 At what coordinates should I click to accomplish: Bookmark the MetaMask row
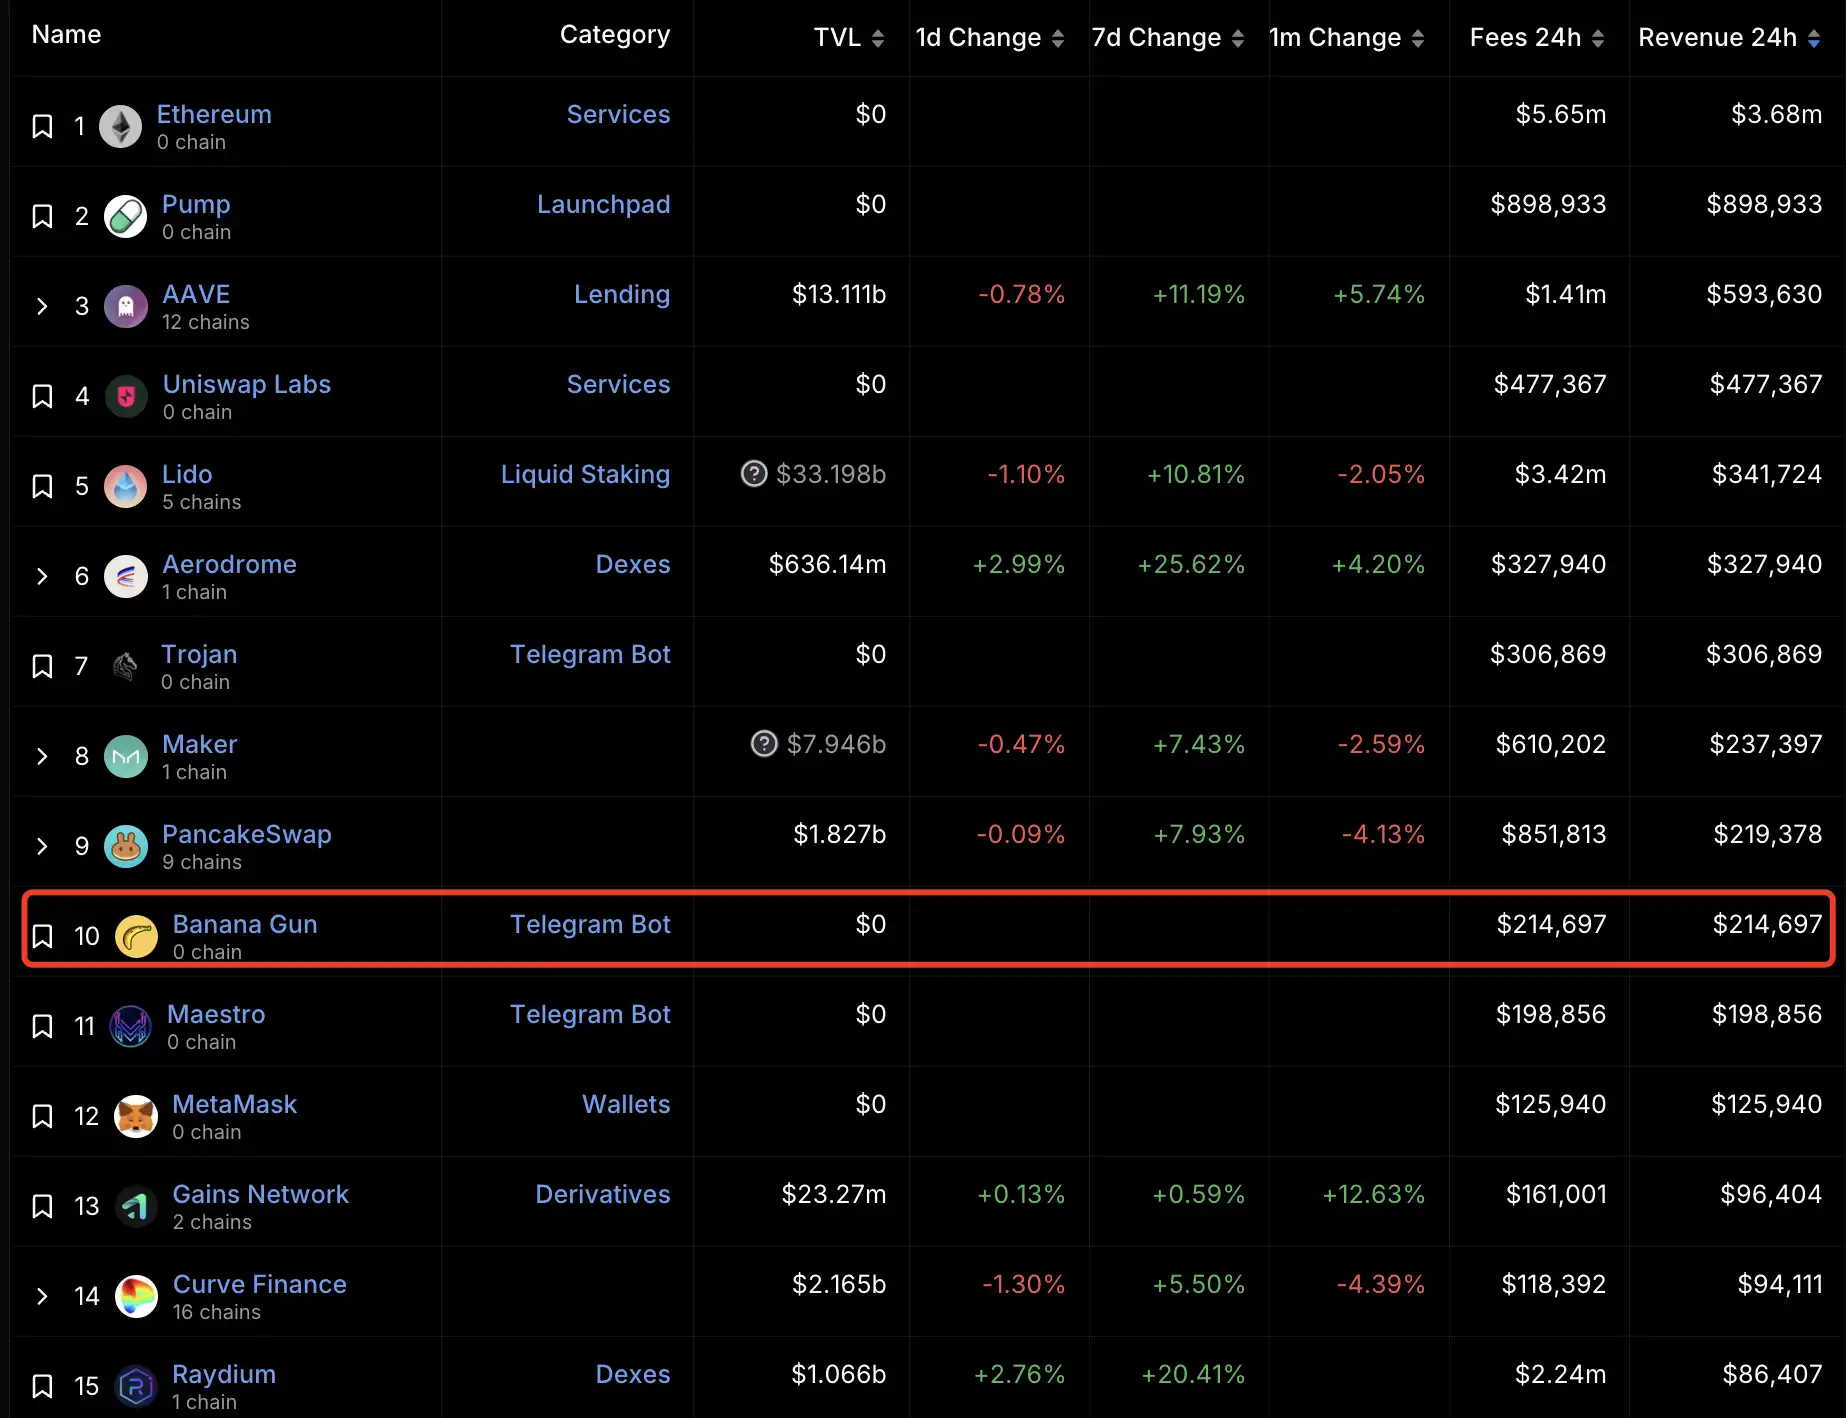42,1117
